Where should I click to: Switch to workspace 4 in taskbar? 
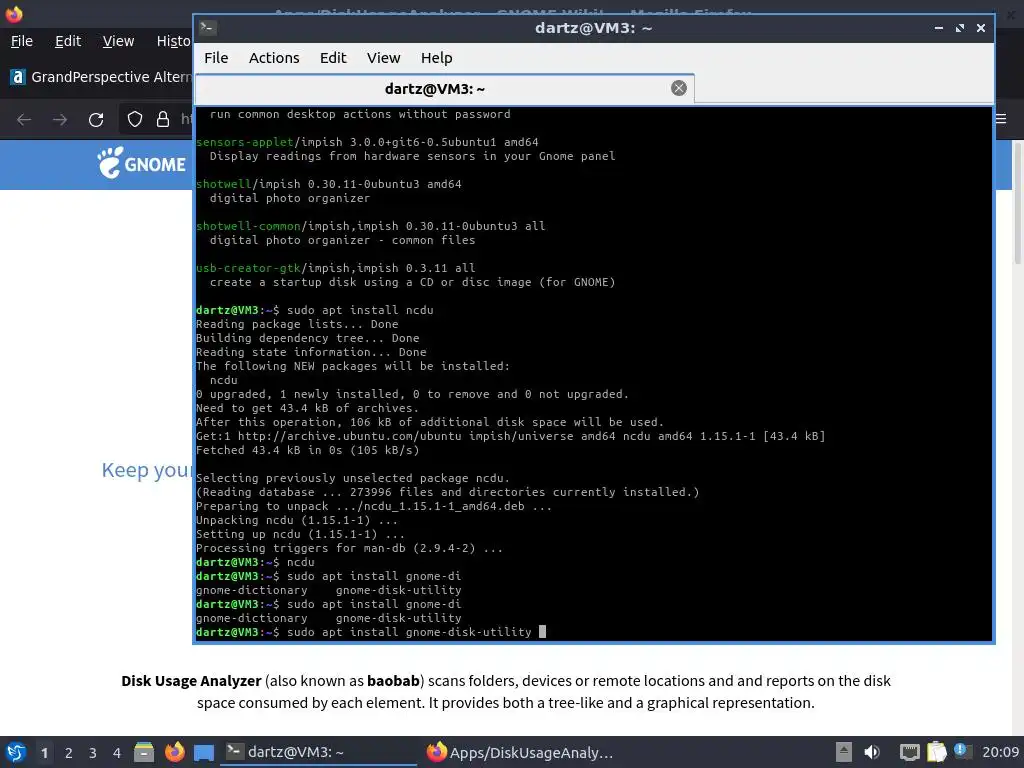tap(117, 753)
